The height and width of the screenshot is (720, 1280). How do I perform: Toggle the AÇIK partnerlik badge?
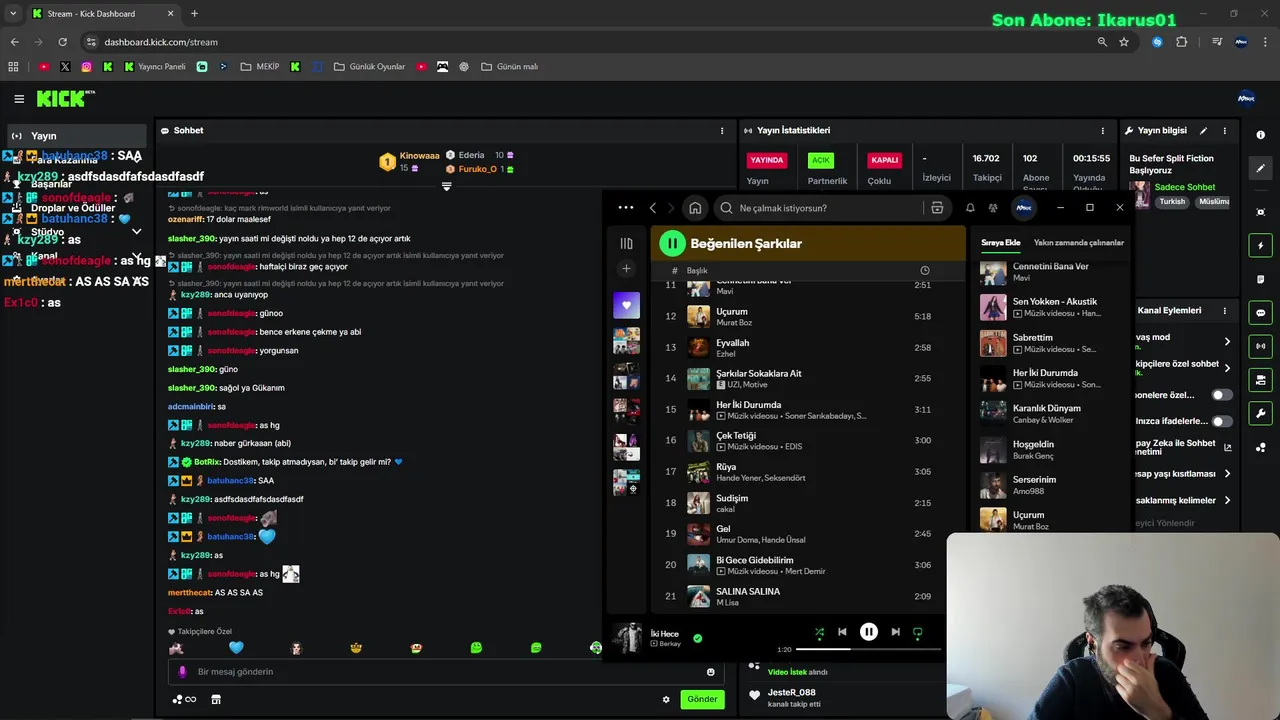click(821, 160)
